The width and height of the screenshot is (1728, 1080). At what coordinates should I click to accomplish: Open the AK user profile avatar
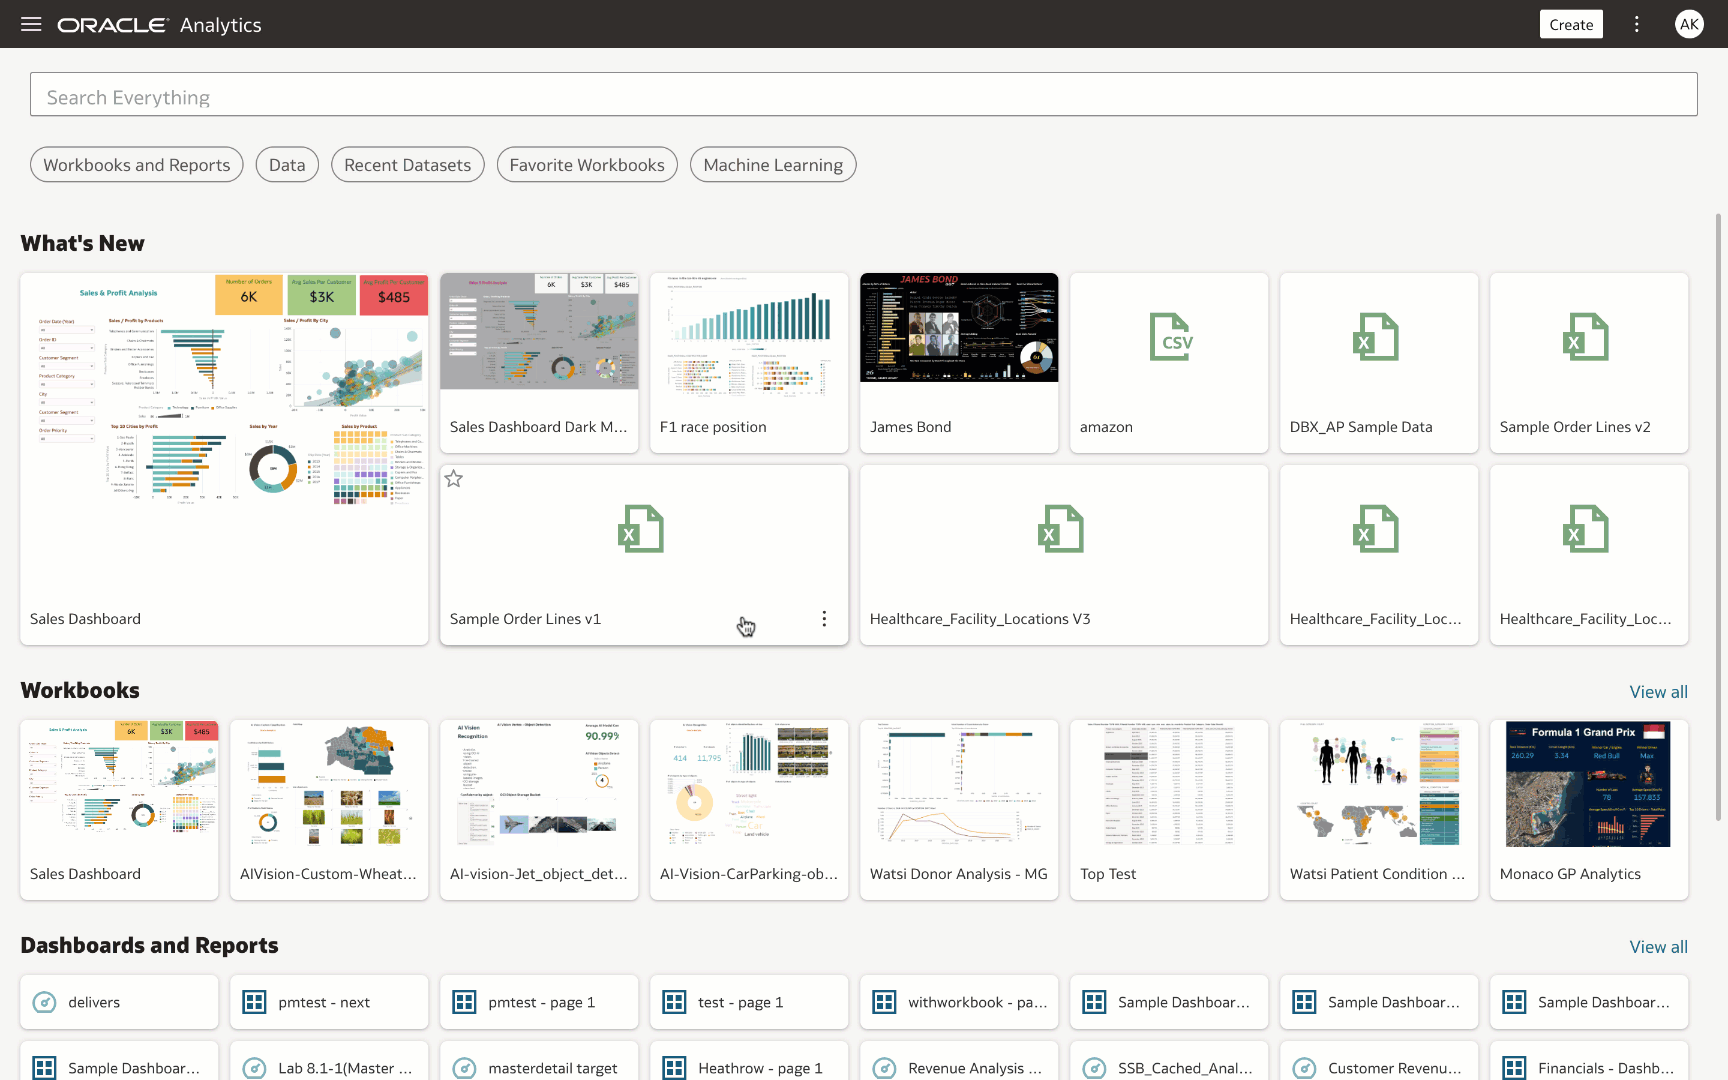1689,24
